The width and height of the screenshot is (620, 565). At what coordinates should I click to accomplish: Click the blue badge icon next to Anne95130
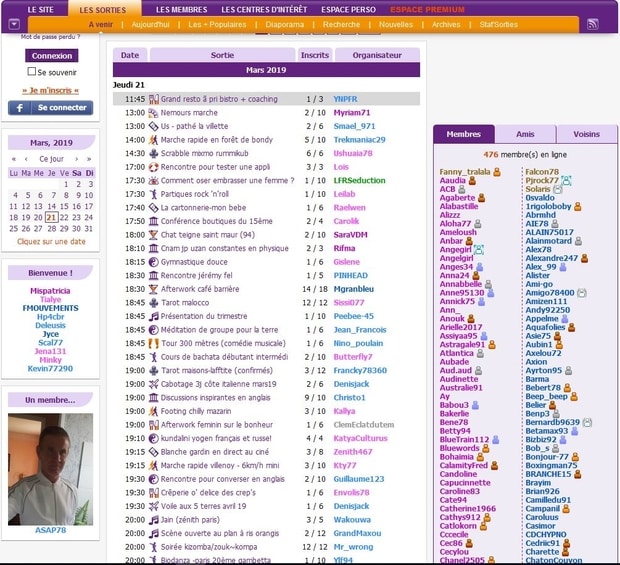click(x=490, y=293)
